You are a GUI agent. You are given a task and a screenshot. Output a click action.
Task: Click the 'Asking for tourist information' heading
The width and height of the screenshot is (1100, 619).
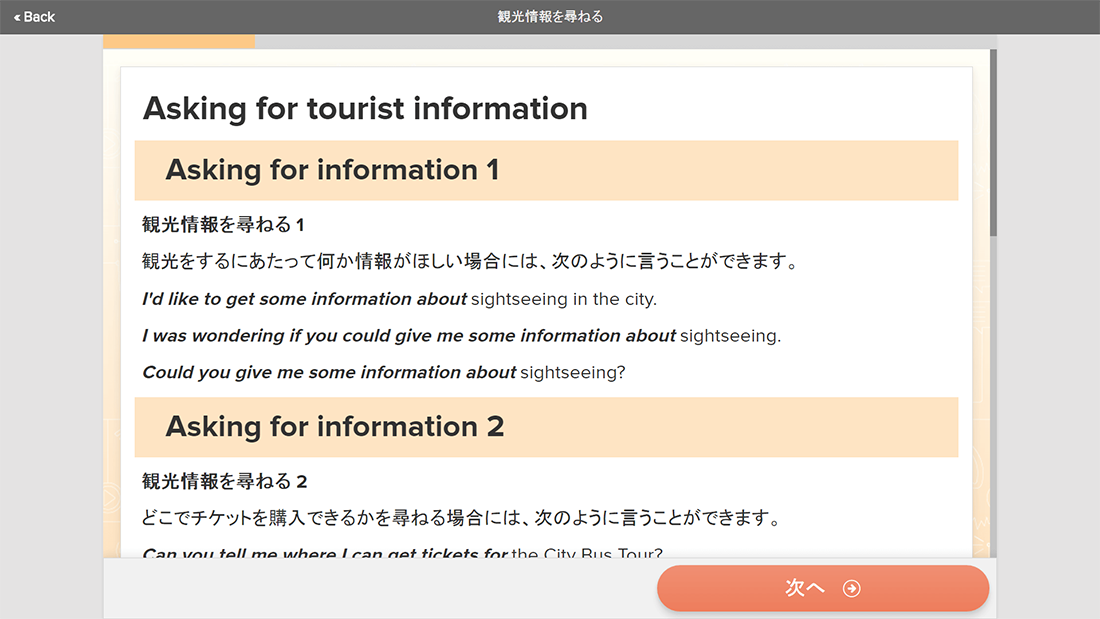point(365,108)
